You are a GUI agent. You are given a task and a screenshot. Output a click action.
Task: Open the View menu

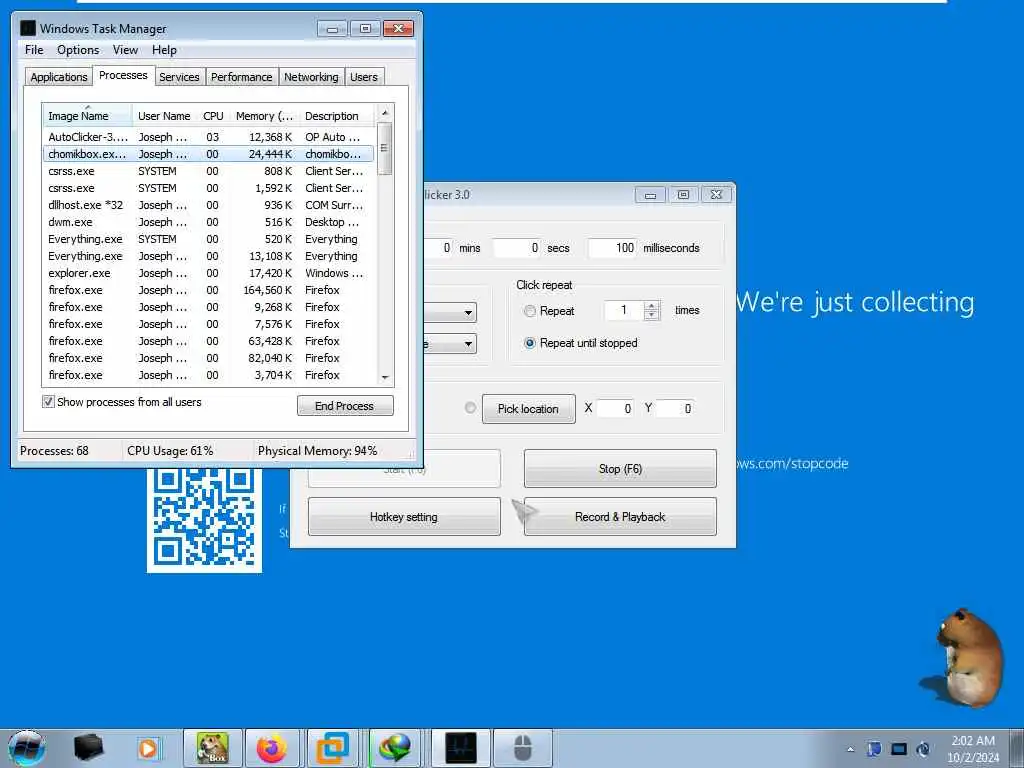pyautogui.click(x=125, y=50)
